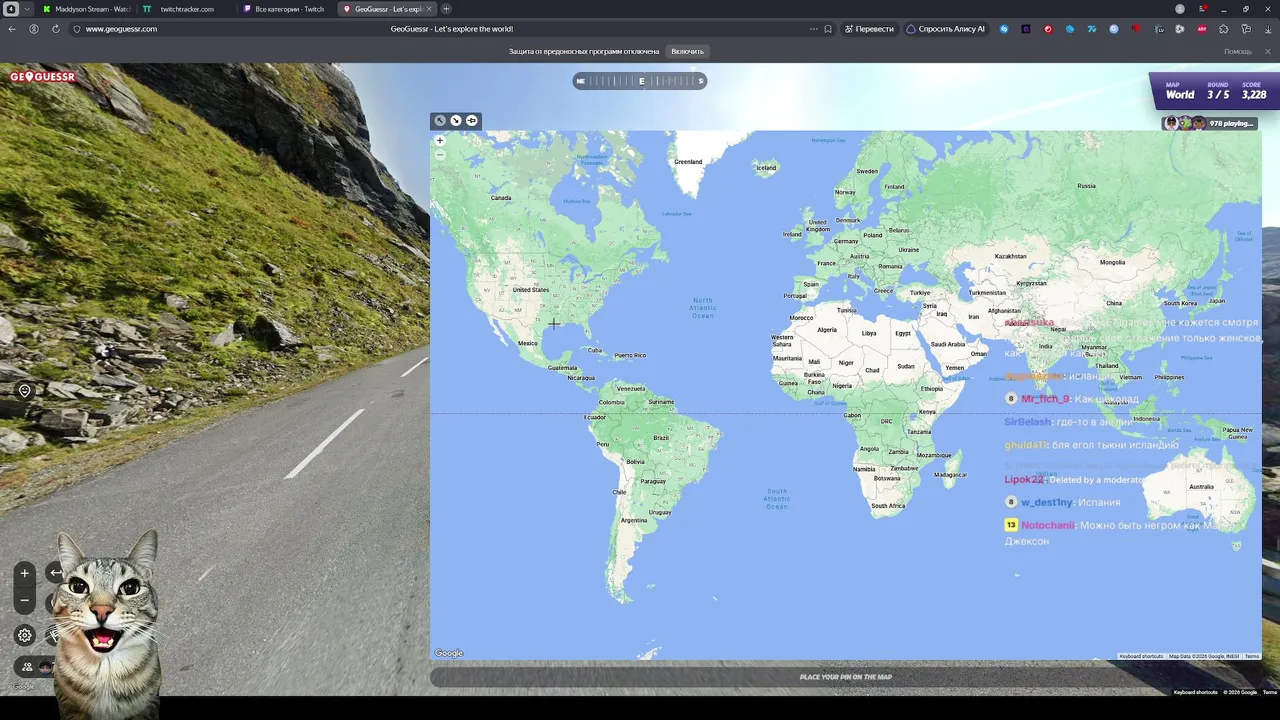Viewport: 1280px width, 720px height.
Task: Click Brazil label on the world map
Action: coord(661,438)
